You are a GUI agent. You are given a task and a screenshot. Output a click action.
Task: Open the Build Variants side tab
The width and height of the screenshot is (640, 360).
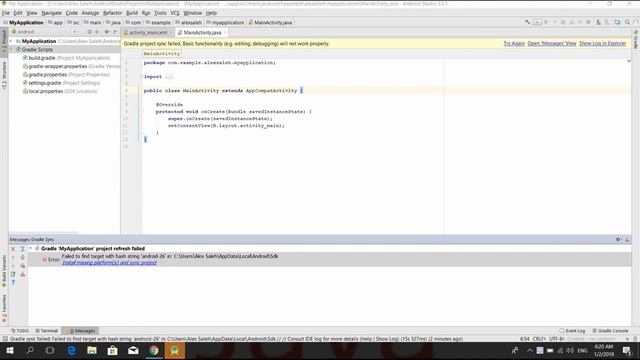pos(4,271)
